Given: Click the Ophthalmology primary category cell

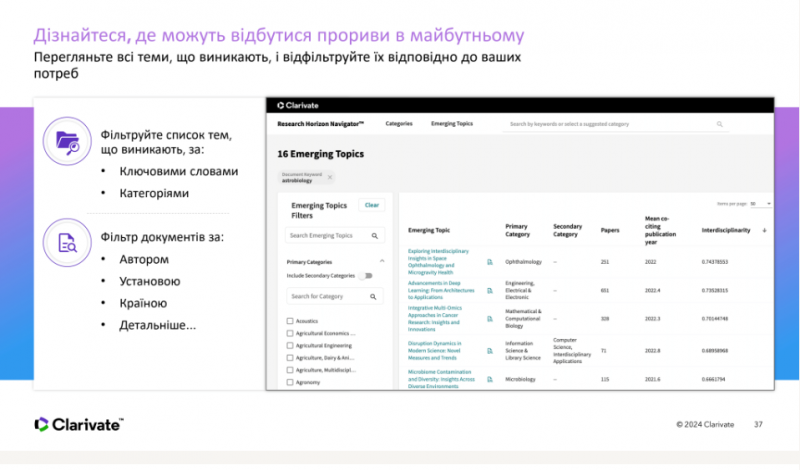Looking at the screenshot, I should coord(523,262).
